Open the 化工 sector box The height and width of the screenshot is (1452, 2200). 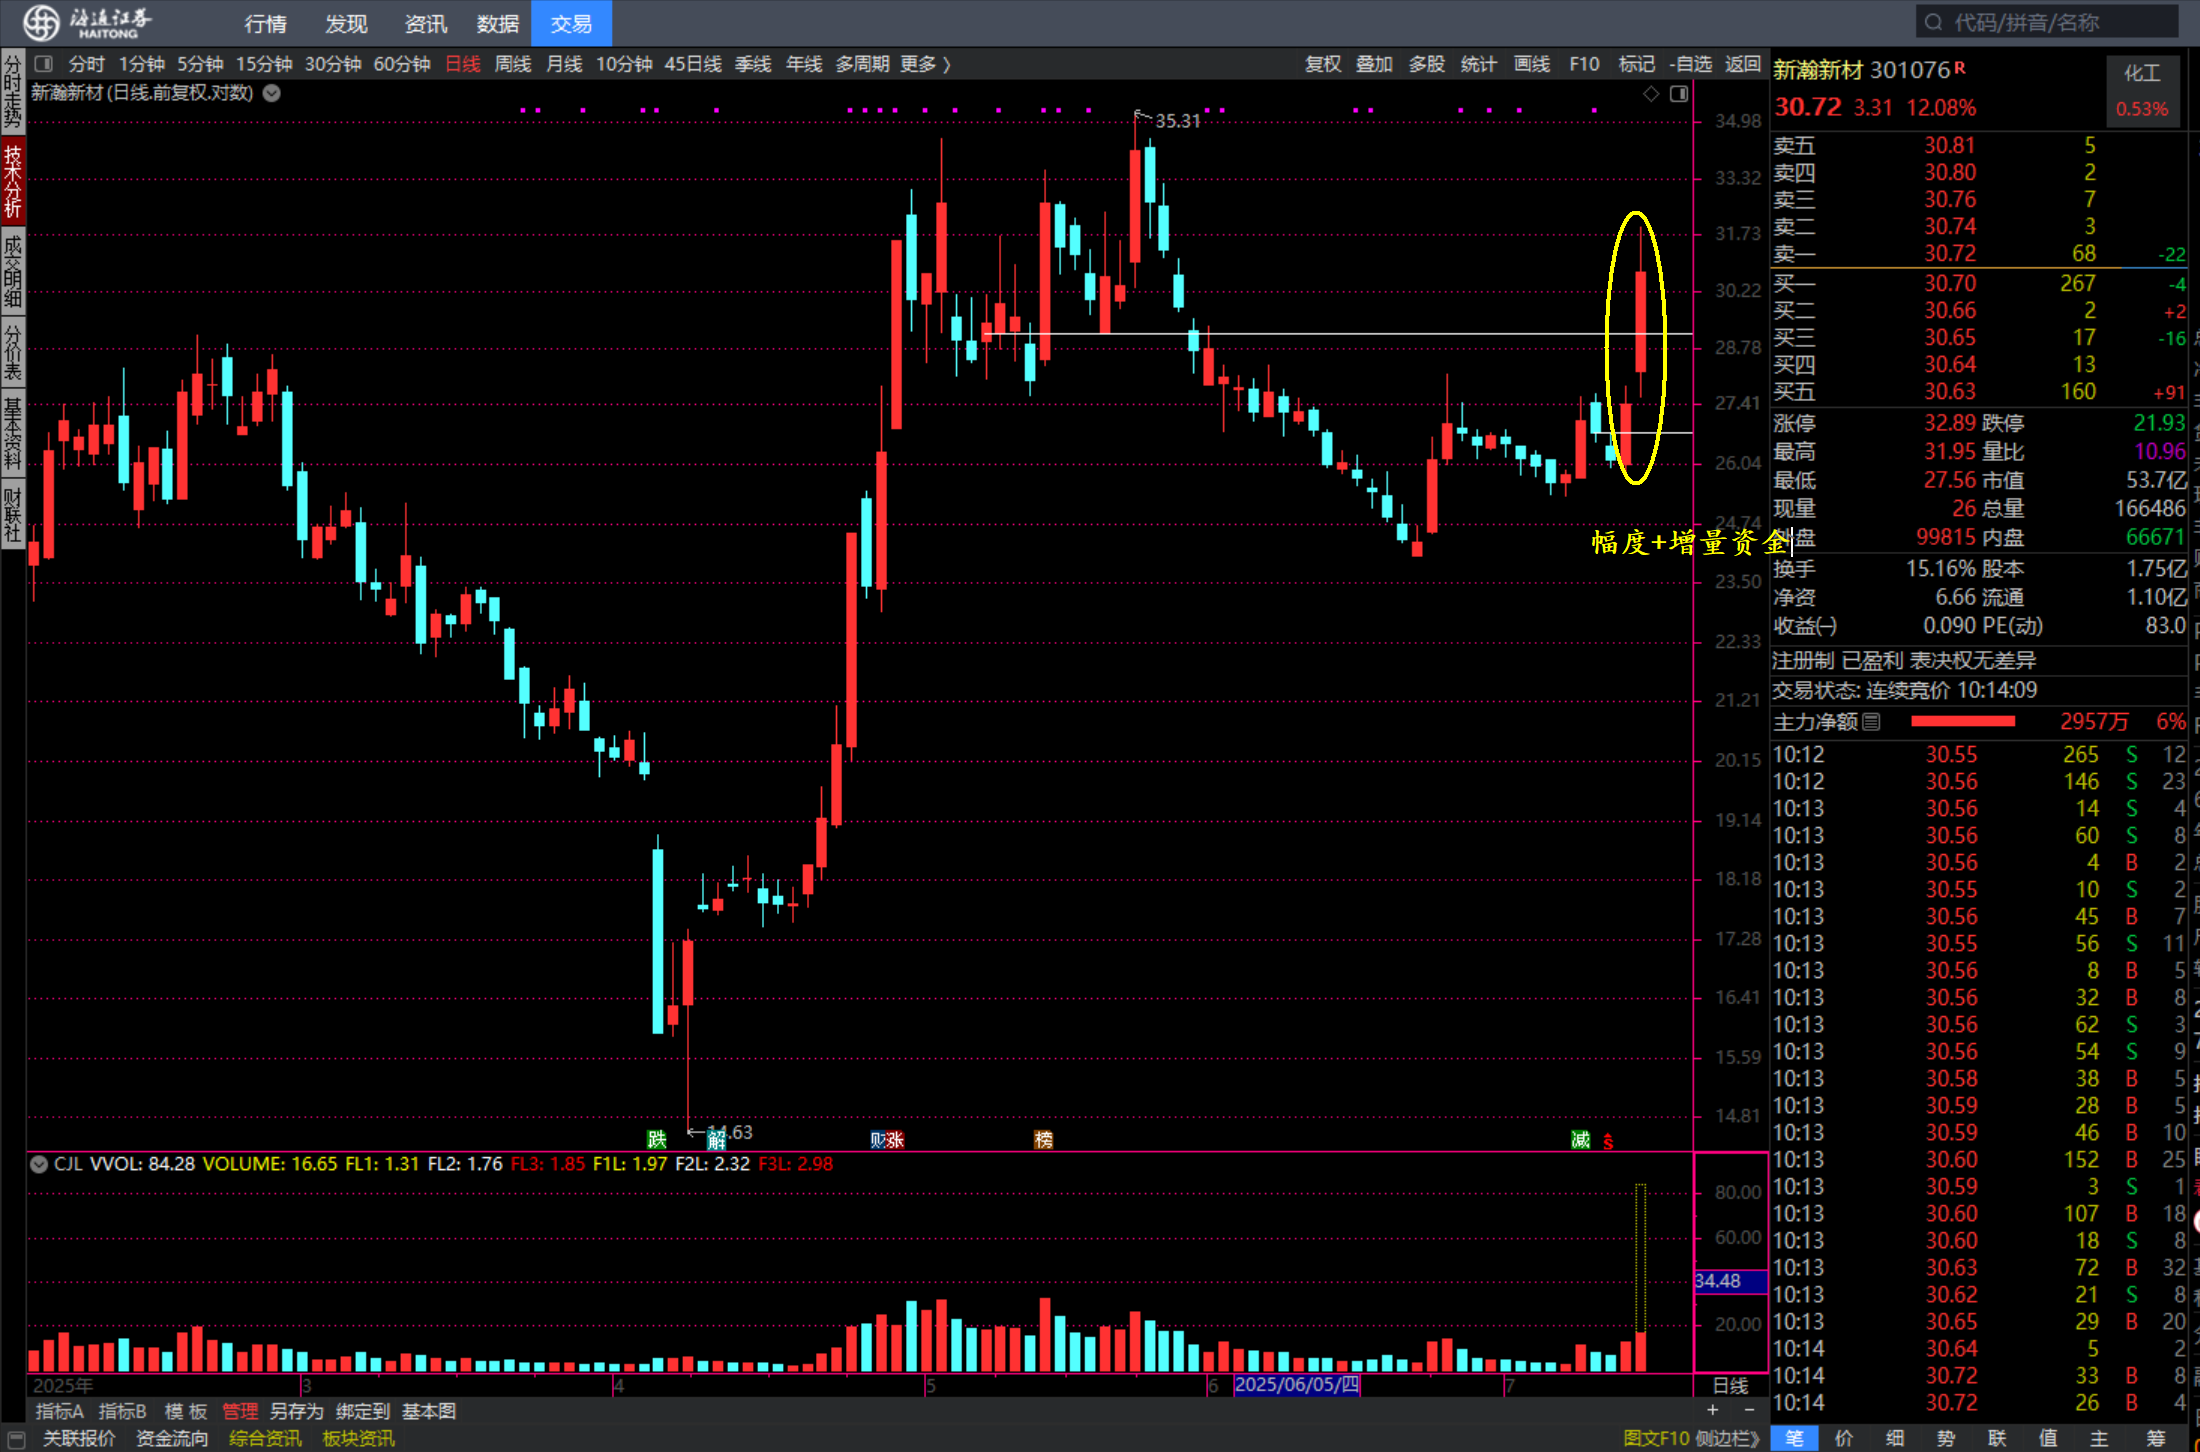click(x=2142, y=90)
